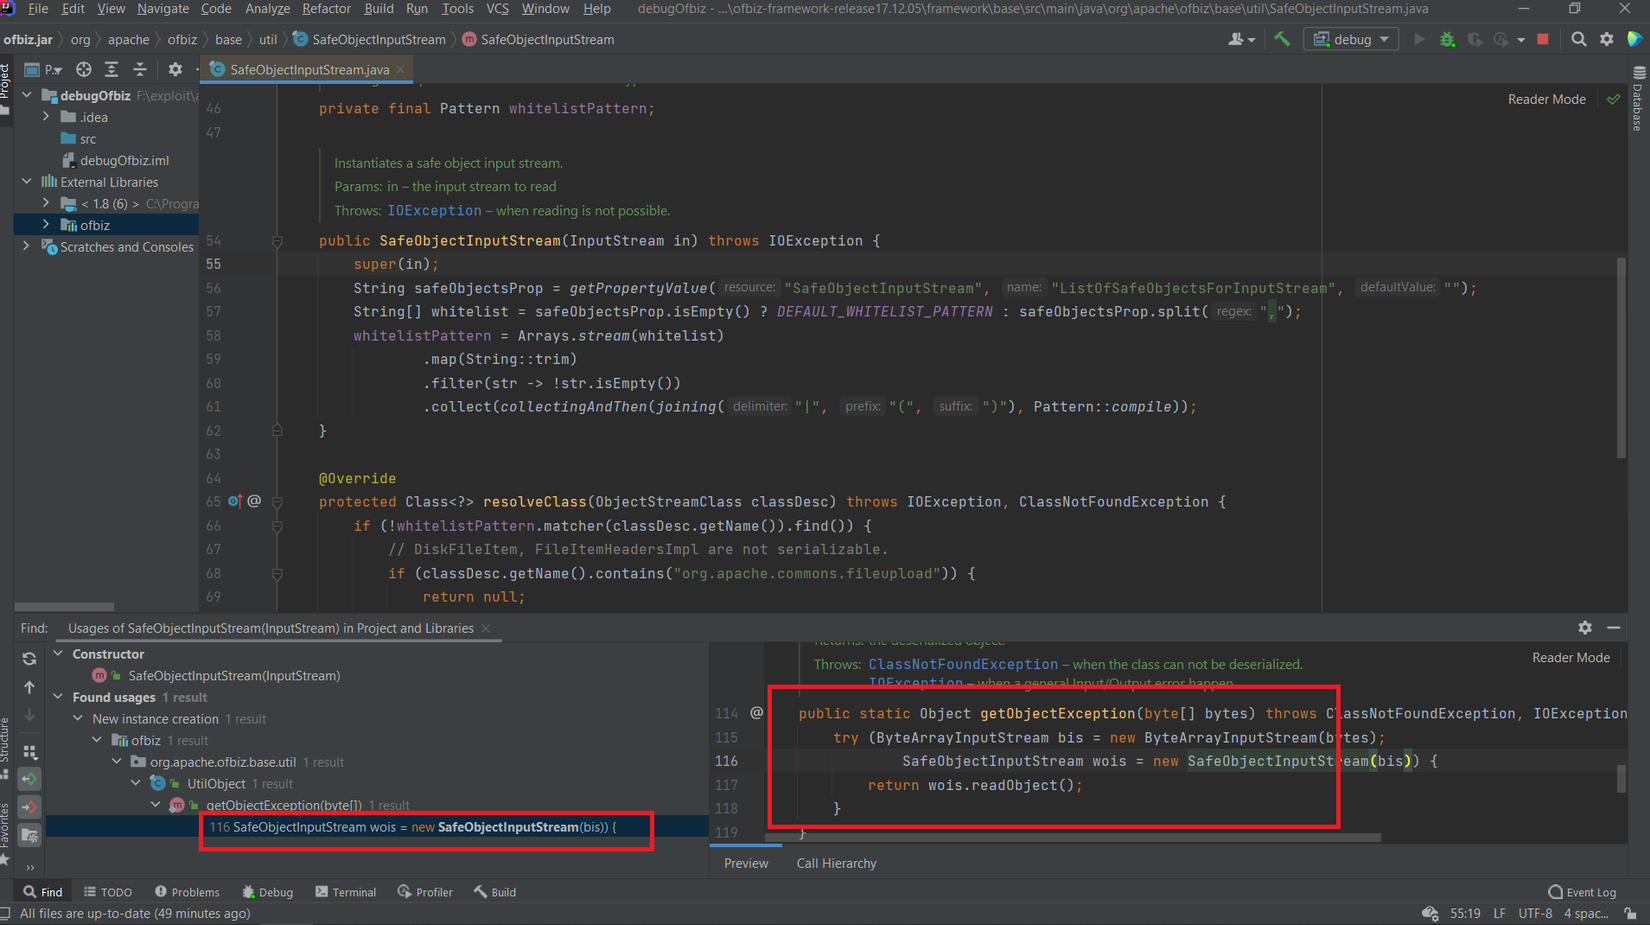This screenshot has width=1650, height=925.
Task: Toggle show write access usages filter
Action: (29, 807)
